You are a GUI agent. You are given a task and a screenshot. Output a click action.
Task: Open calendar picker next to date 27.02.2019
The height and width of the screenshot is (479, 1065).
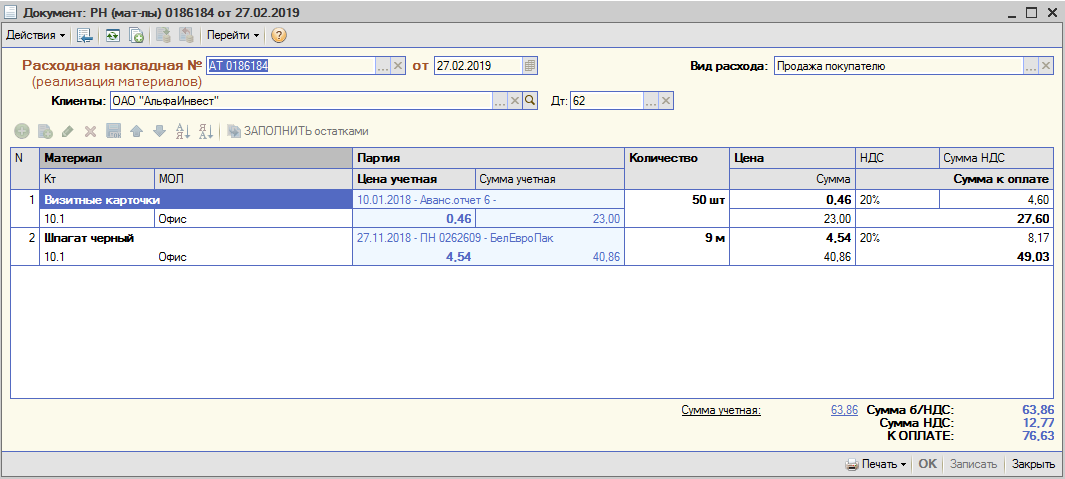[x=530, y=66]
